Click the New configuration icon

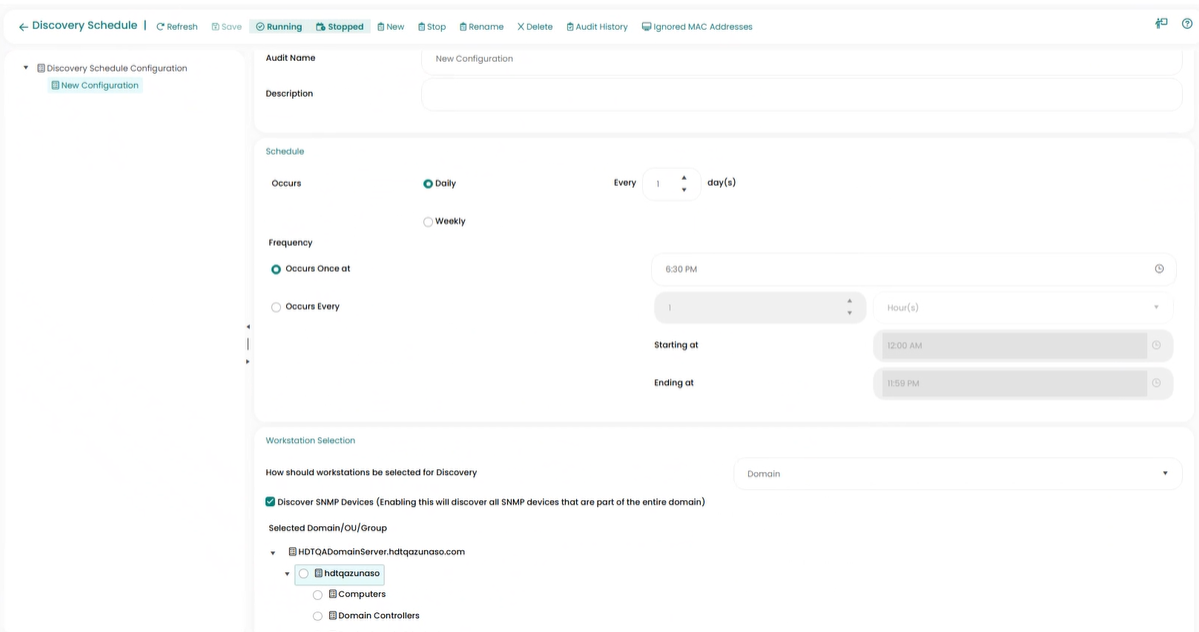tap(381, 27)
